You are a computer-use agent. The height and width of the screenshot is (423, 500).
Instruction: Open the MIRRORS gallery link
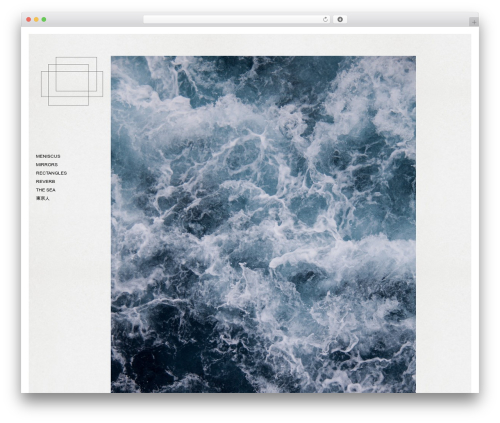pyautogui.click(x=47, y=165)
